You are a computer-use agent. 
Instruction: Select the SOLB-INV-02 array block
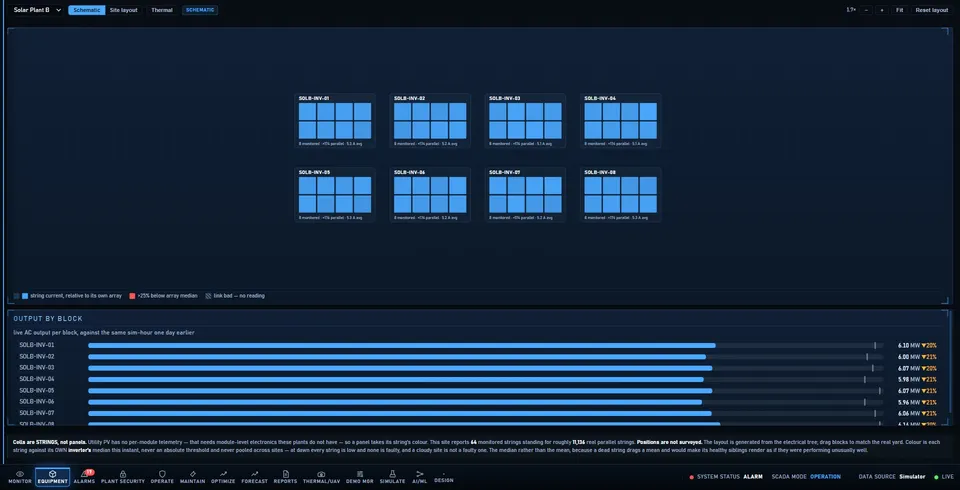point(430,121)
